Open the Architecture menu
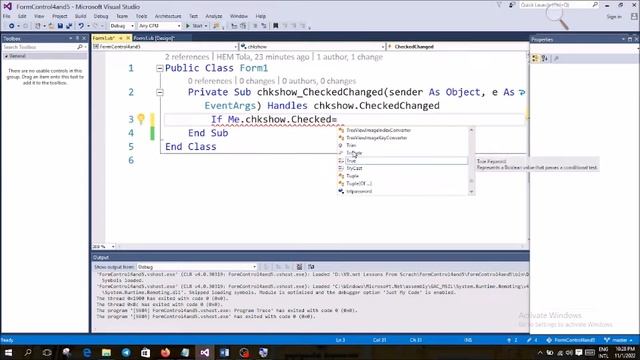This screenshot has height=360, width=640. [x=168, y=16]
